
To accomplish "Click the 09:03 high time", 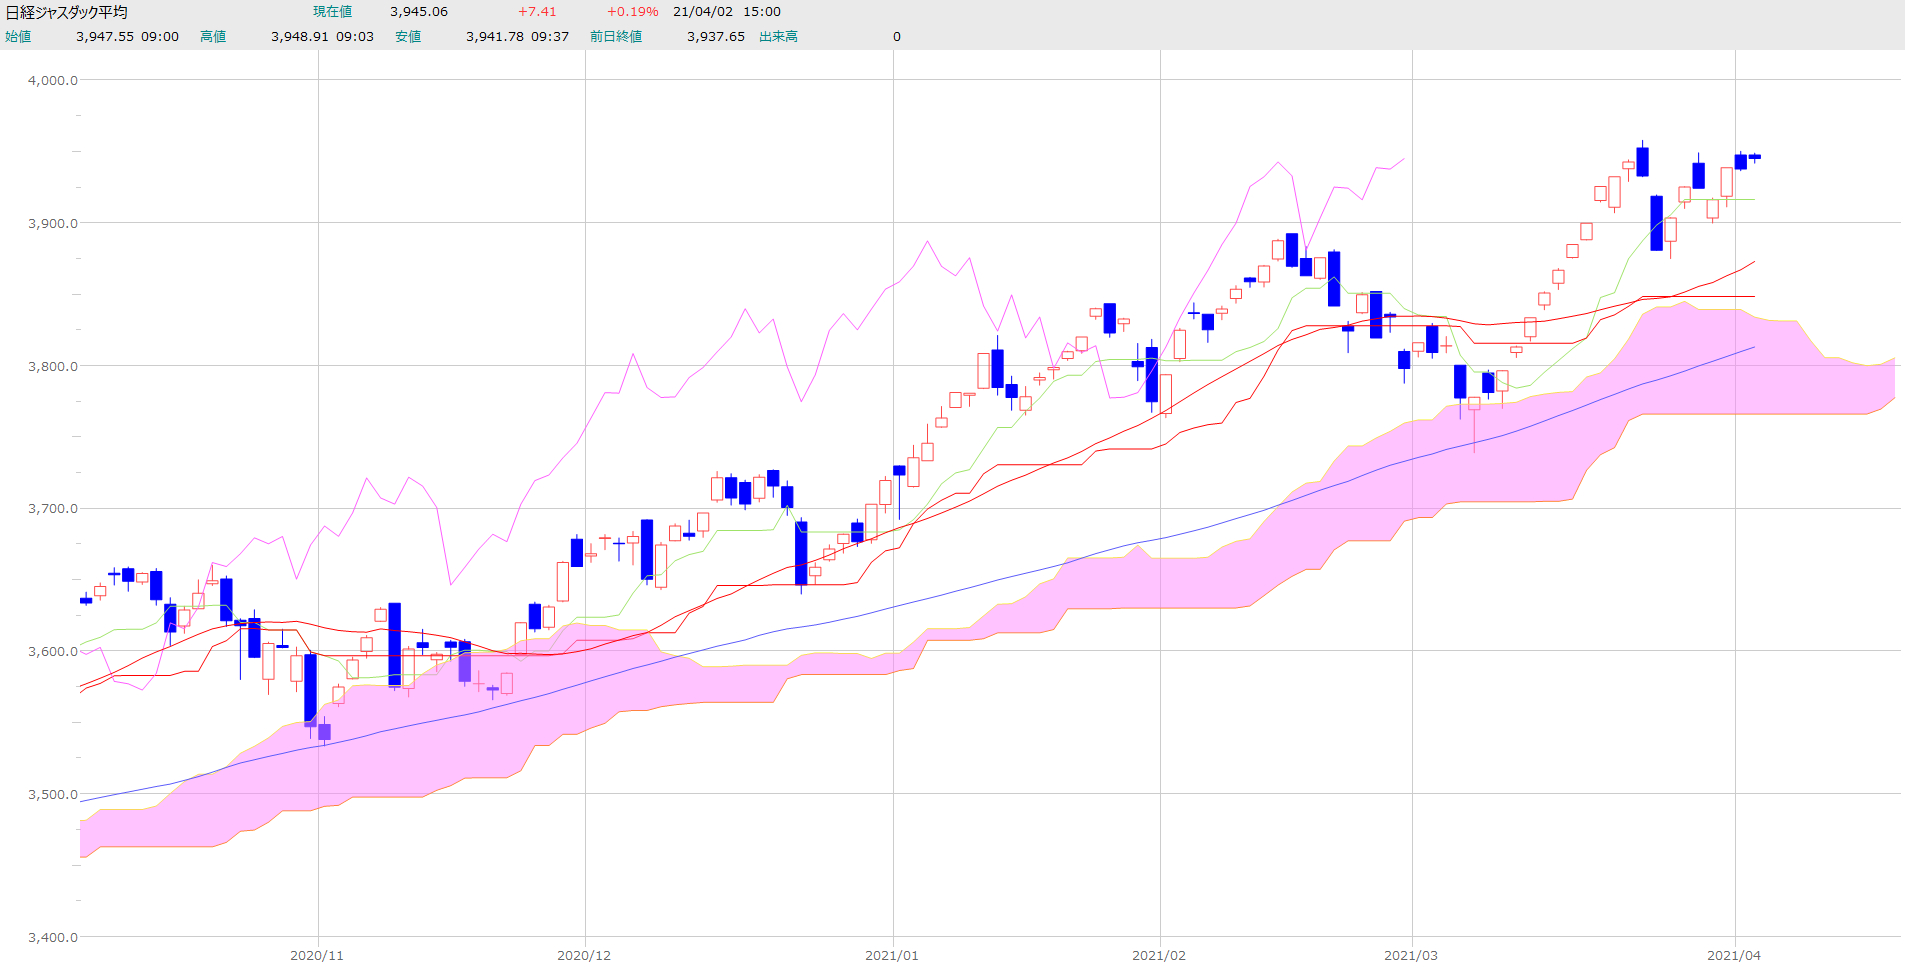I will [x=355, y=37].
